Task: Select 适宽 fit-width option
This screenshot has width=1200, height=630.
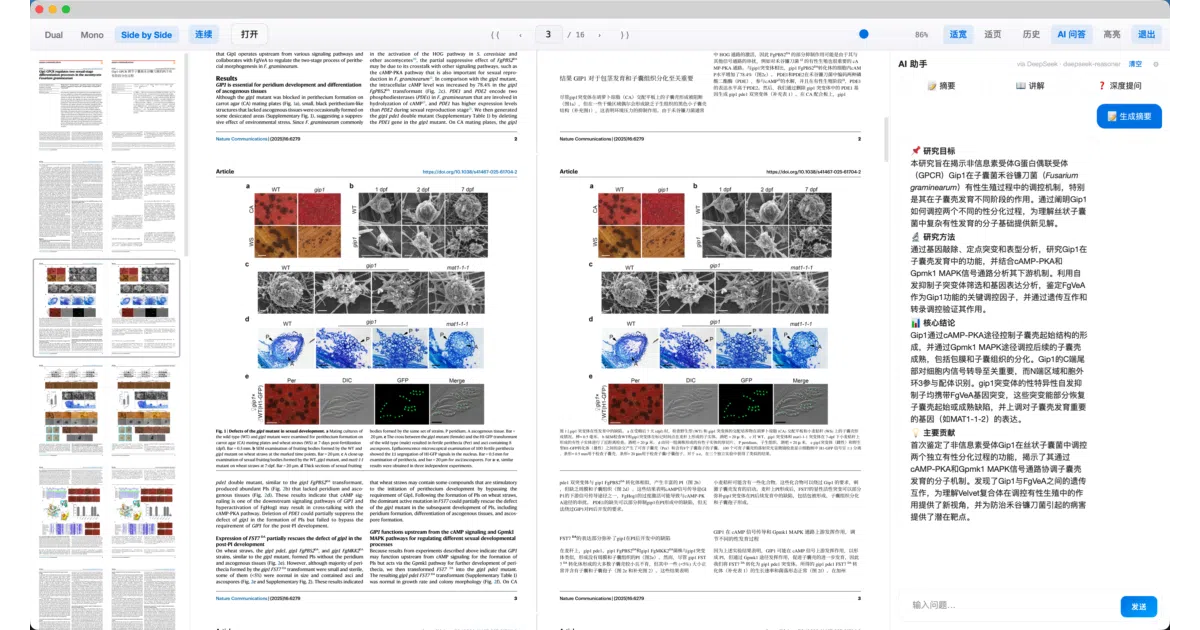Action: [x=958, y=34]
